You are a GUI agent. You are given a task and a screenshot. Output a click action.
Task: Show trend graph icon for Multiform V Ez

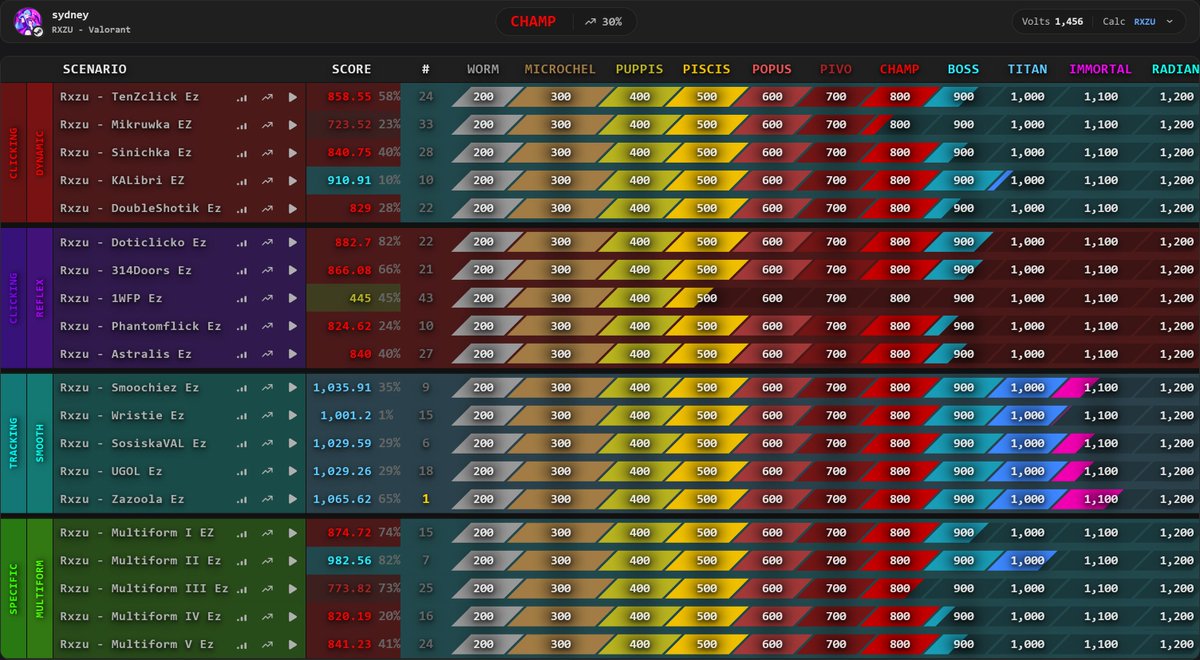(267, 645)
